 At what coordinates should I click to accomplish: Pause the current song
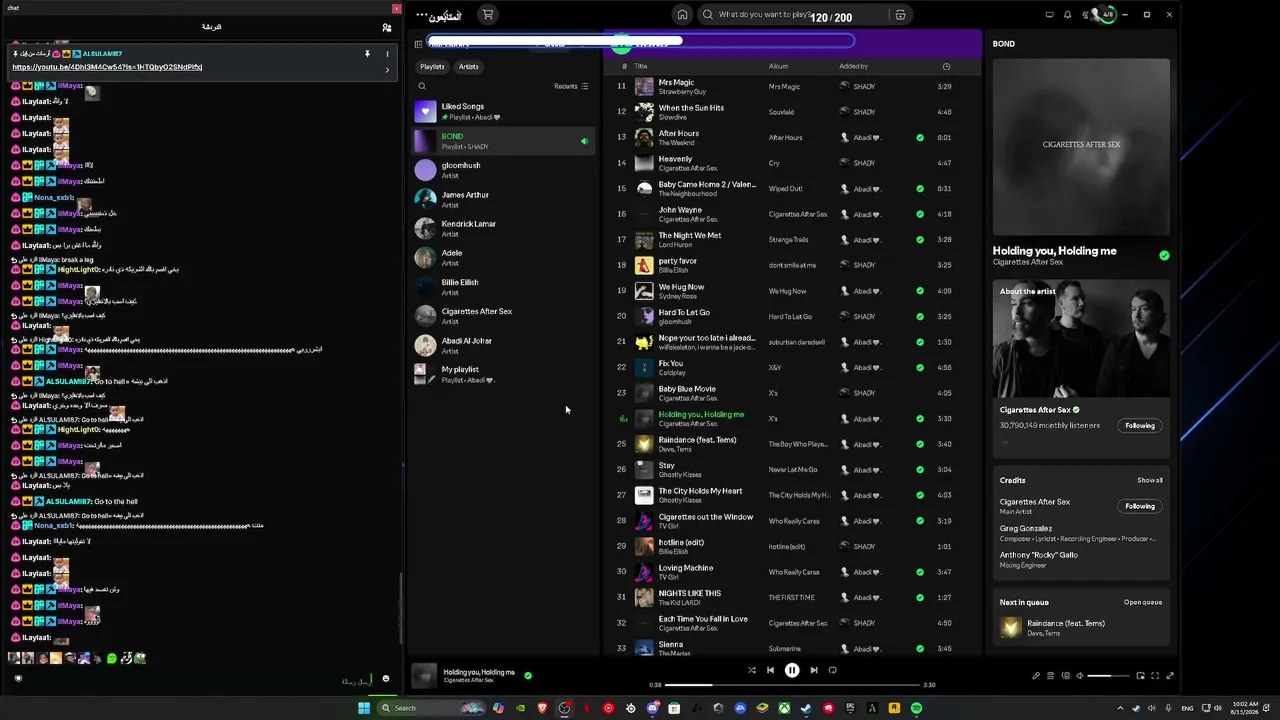[x=792, y=670]
